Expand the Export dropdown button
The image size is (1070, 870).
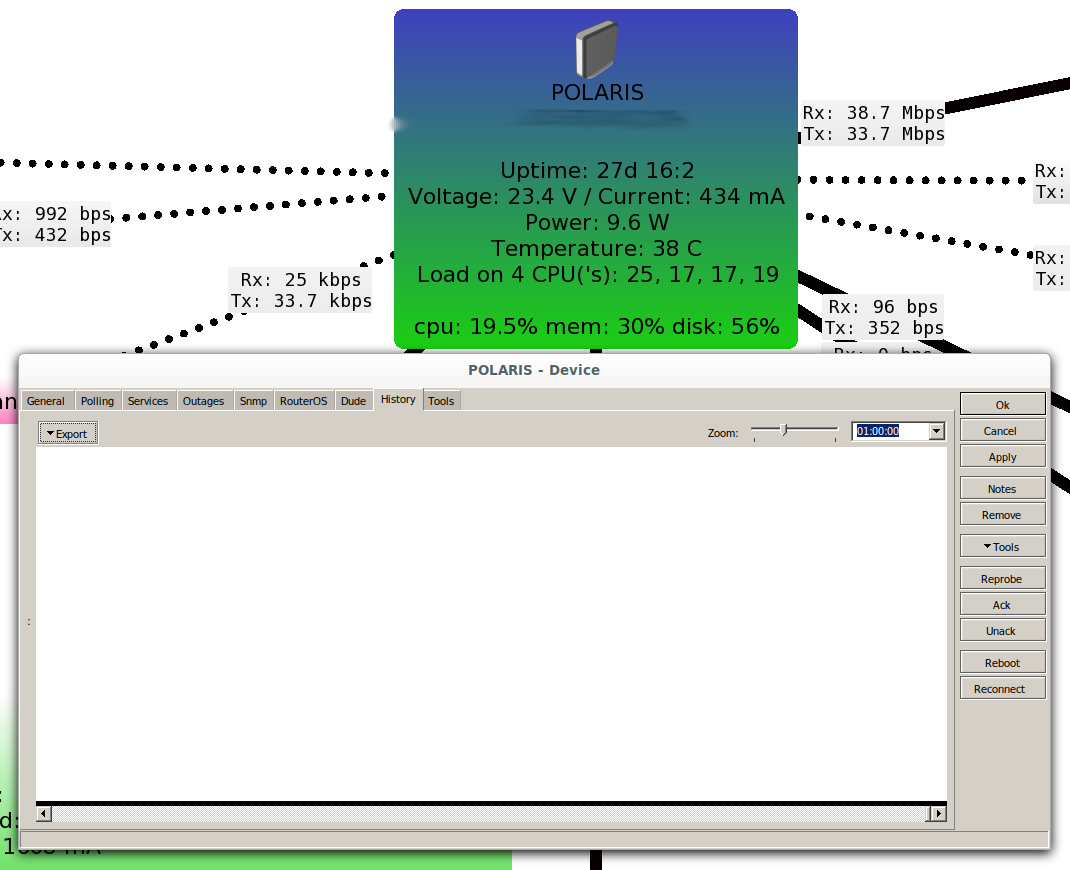[68, 433]
